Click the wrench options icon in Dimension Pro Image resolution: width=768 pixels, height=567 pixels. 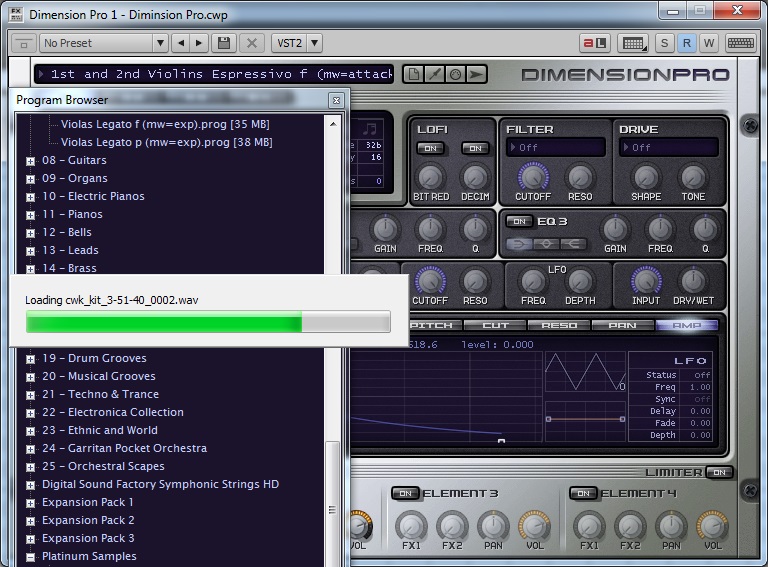pyautogui.click(x=434, y=74)
